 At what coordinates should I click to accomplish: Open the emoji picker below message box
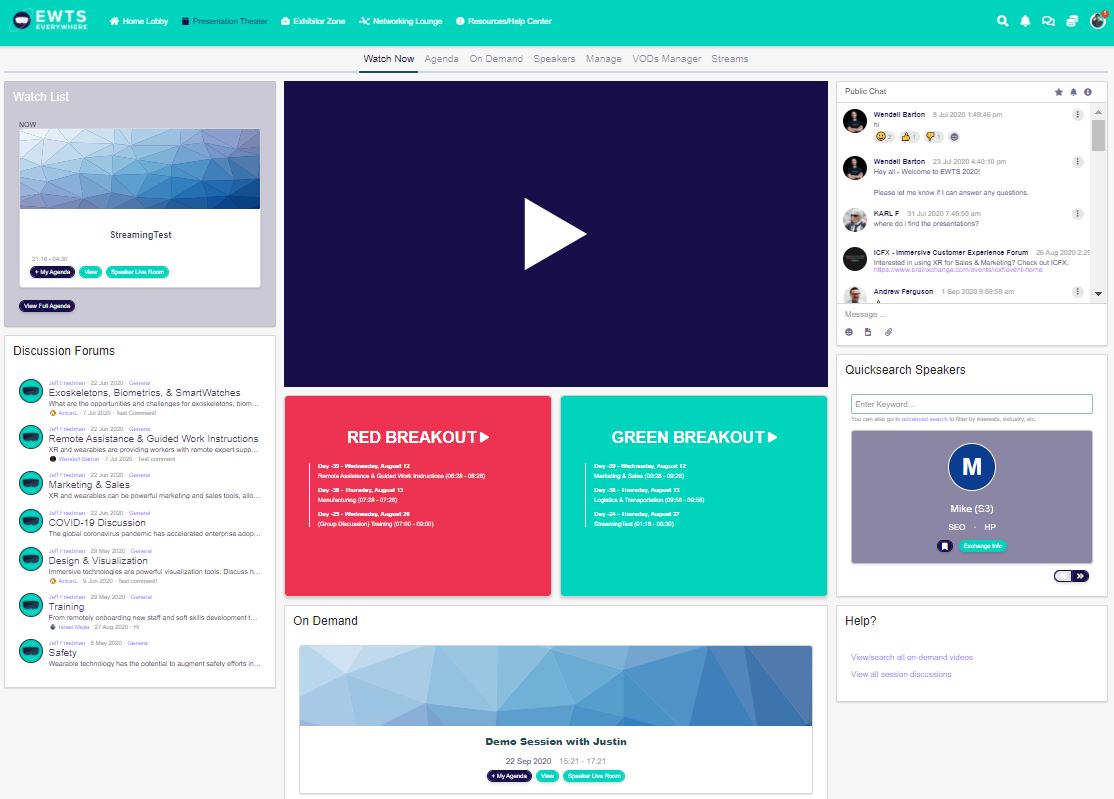pyautogui.click(x=849, y=332)
